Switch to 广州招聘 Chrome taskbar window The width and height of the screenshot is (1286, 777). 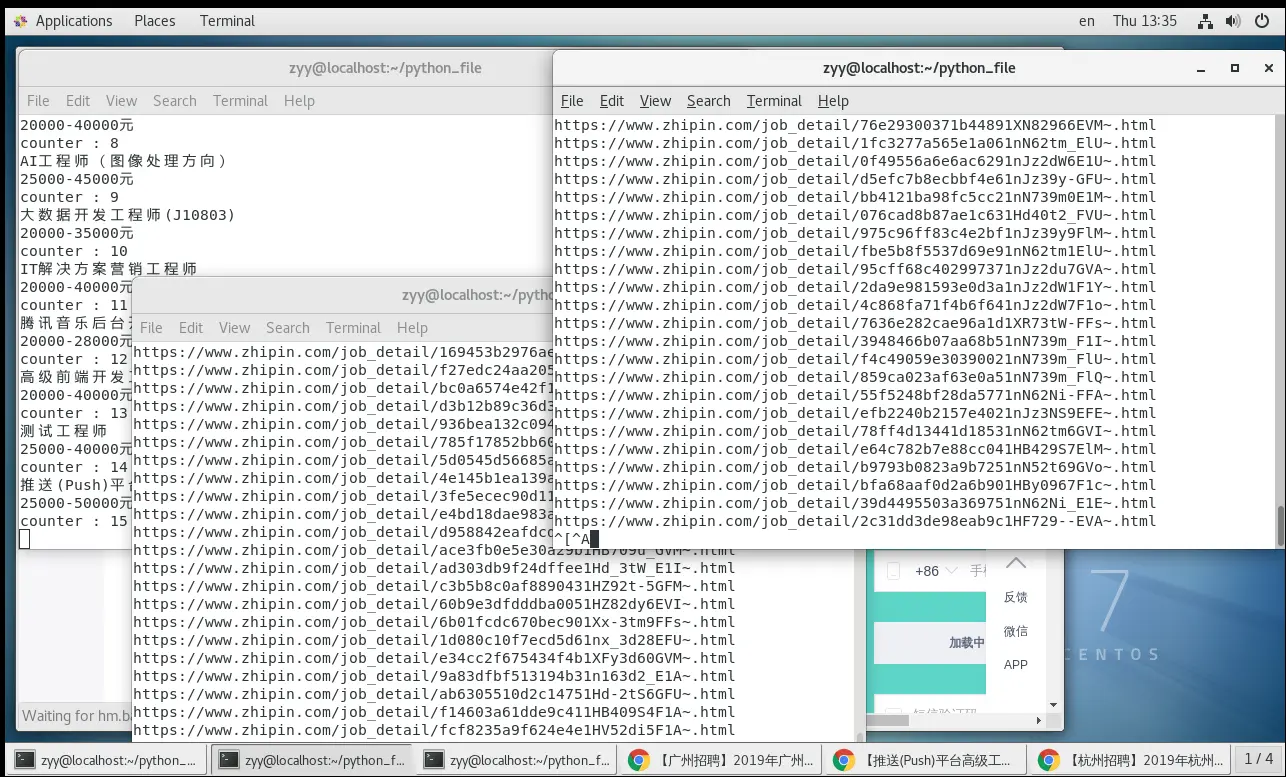click(720, 760)
